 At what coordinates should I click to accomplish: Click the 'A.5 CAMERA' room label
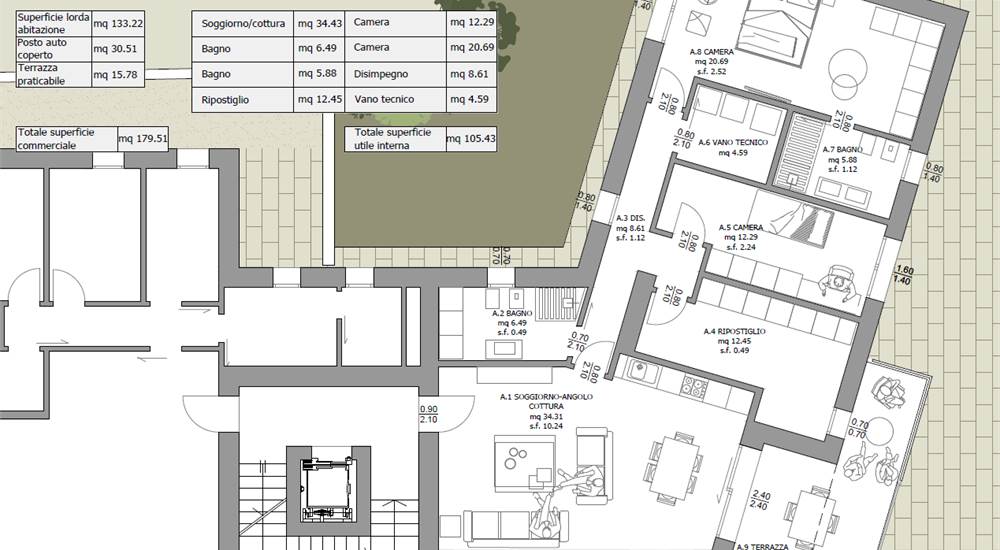(x=740, y=228)
